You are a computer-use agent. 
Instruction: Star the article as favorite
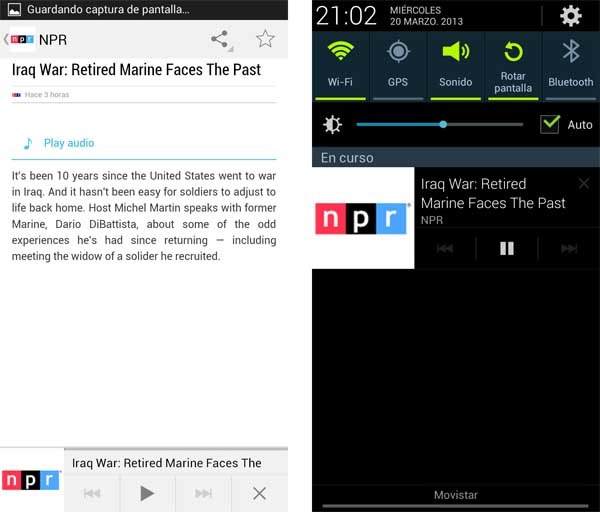(265, 39)
